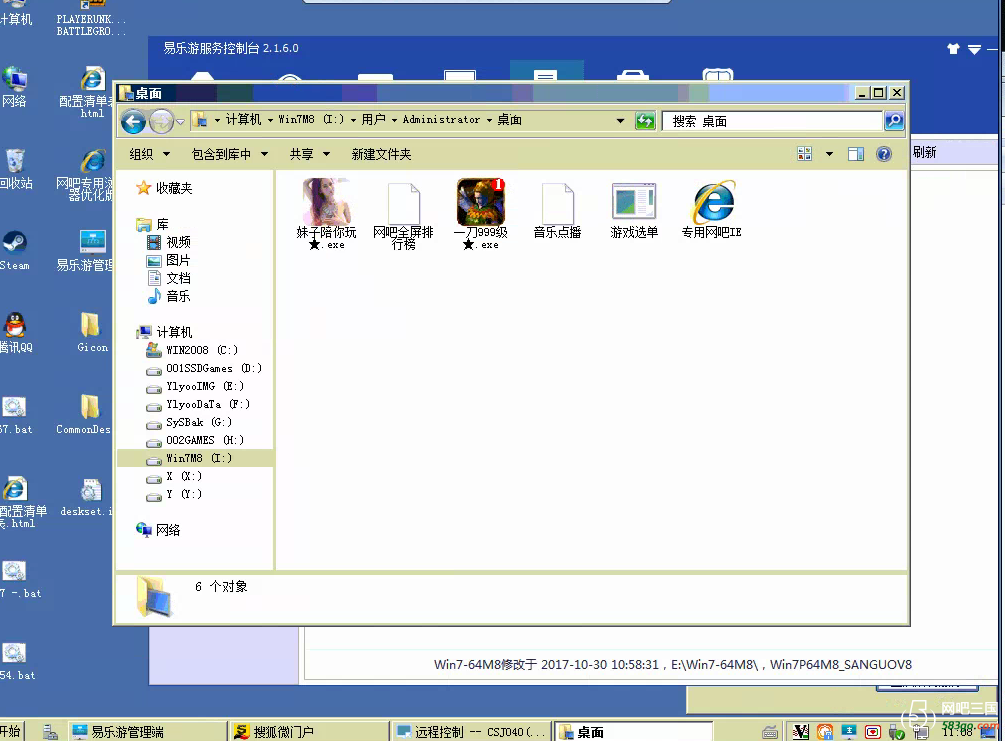1005x741 pixels.
Task: Click the keyboard icon in system tray
Action: (x=770, y=732)
